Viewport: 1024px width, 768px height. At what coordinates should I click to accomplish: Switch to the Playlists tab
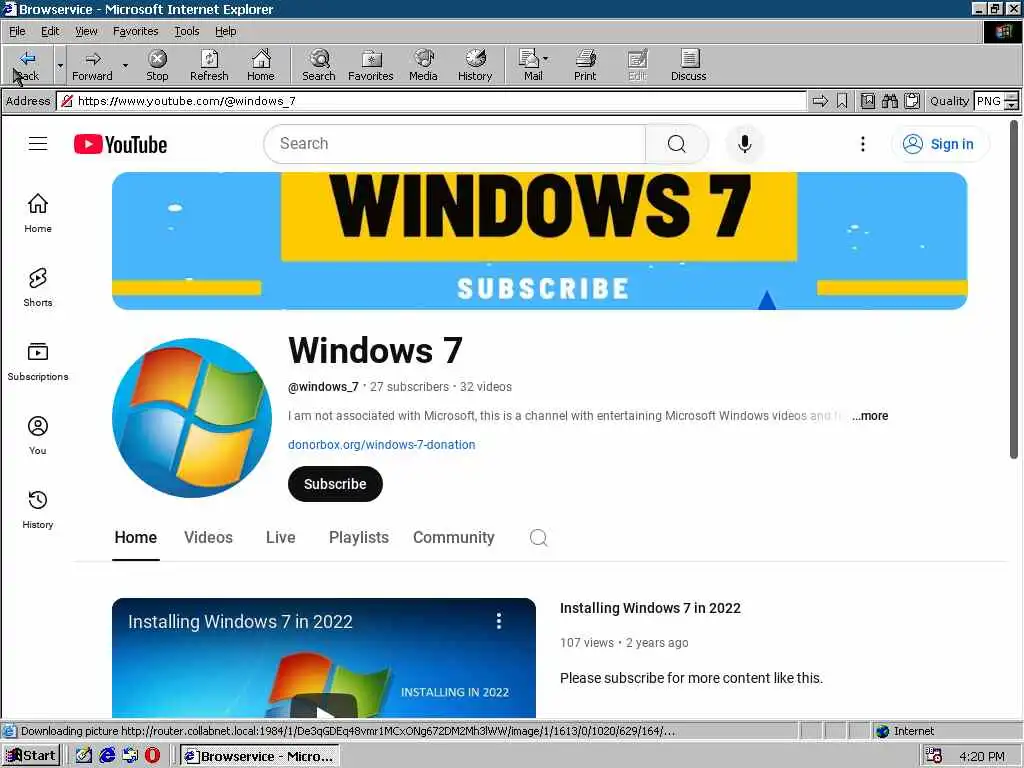point(359,537)
